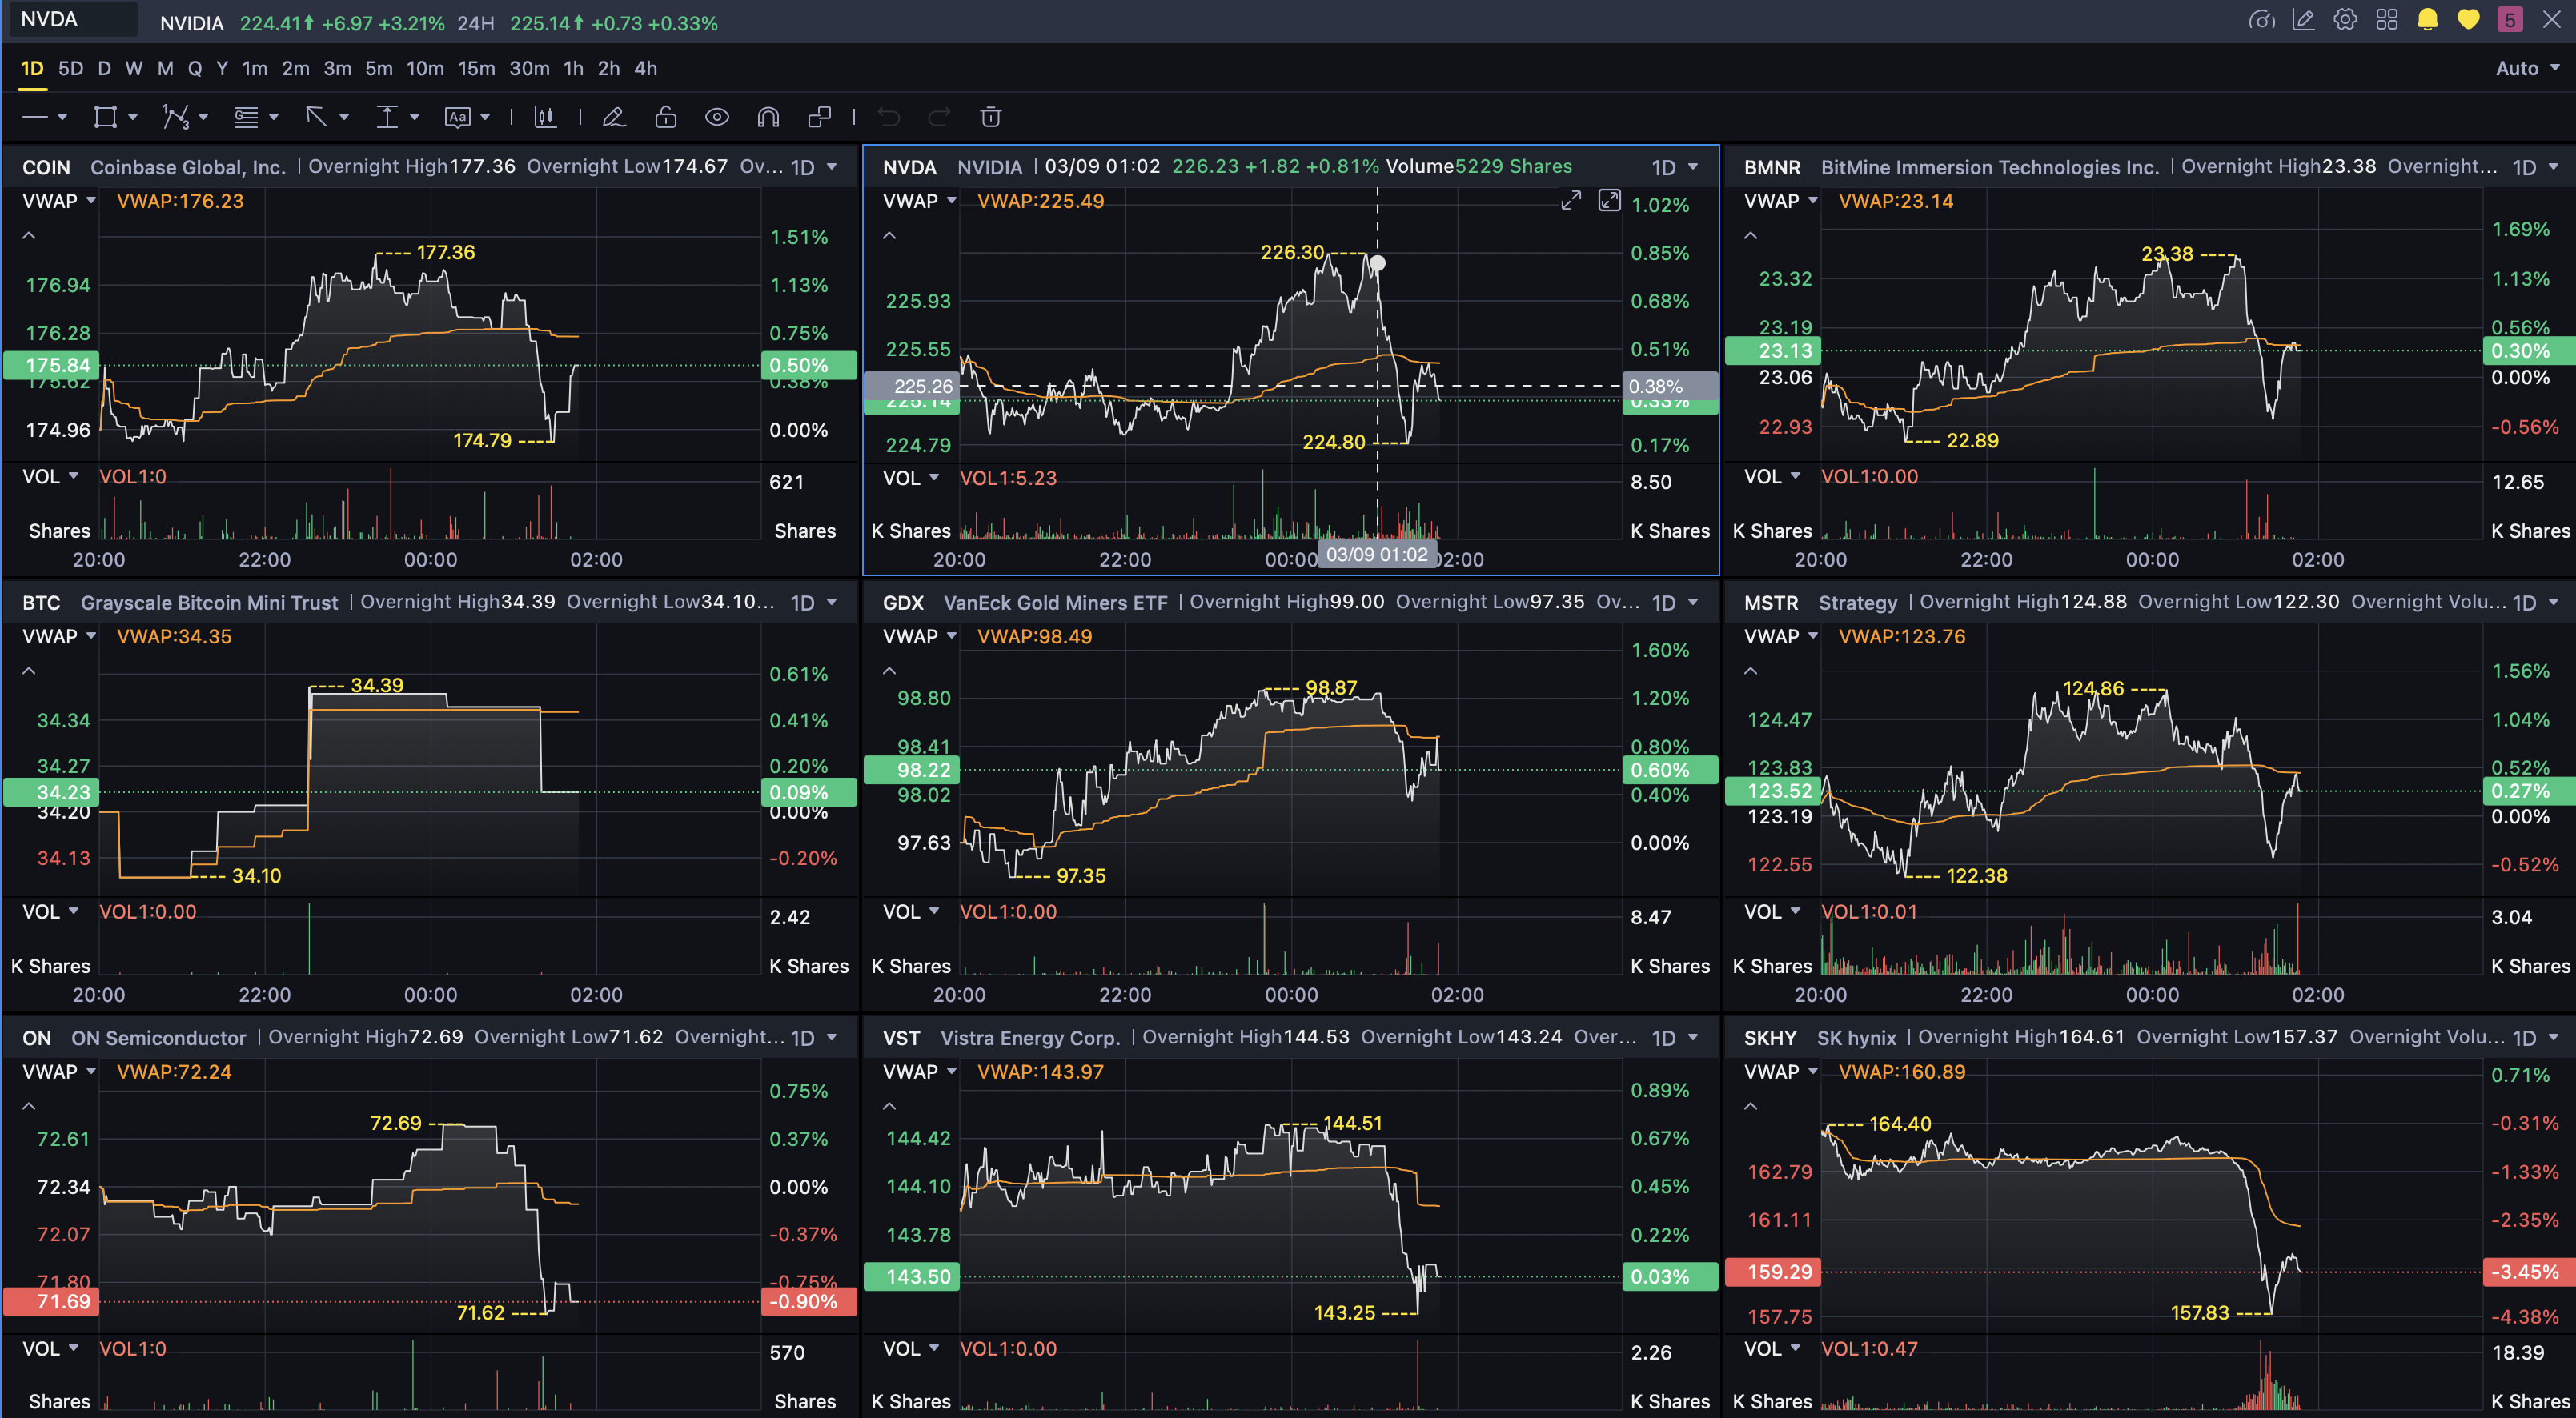Open text tool options dropdown arrow
This screenshot has width=2576, height=1418.
tap(485, 117)
